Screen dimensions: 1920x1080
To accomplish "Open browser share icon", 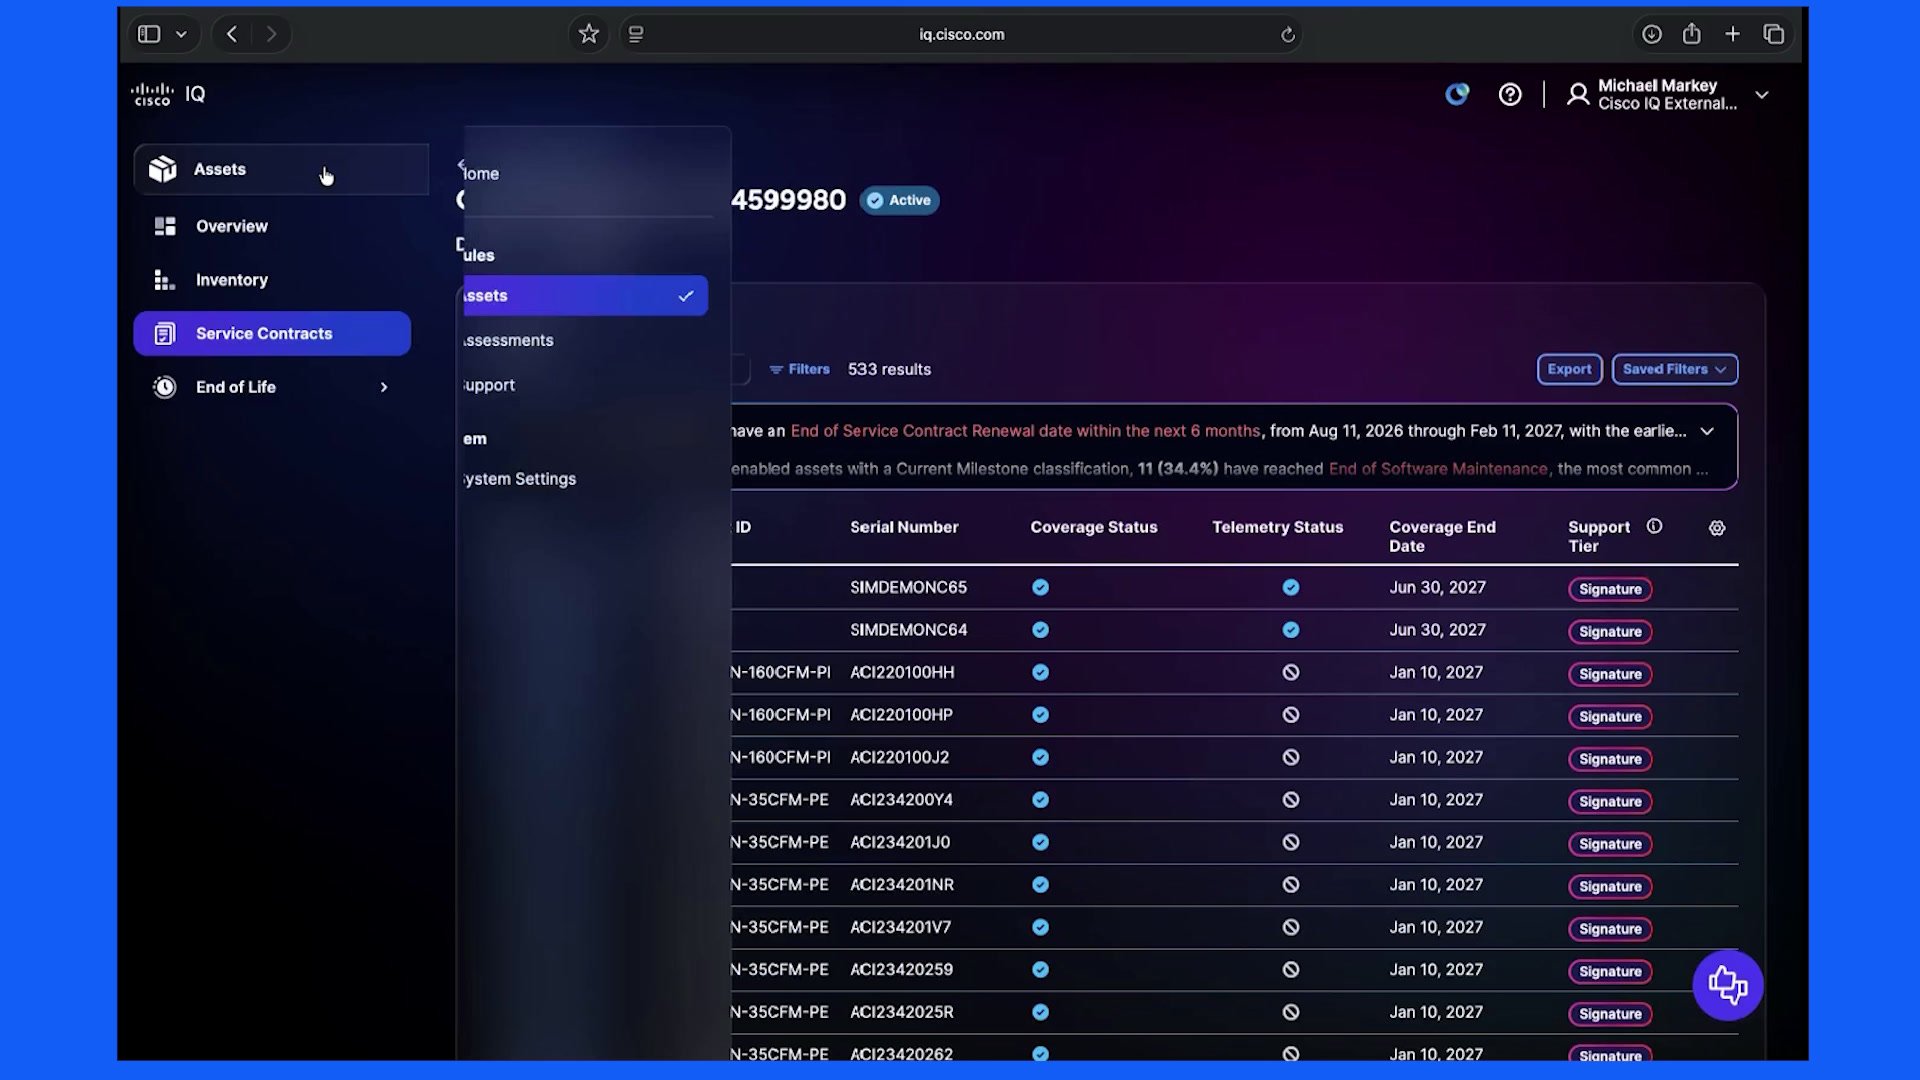I will (x=1691, y=34).
